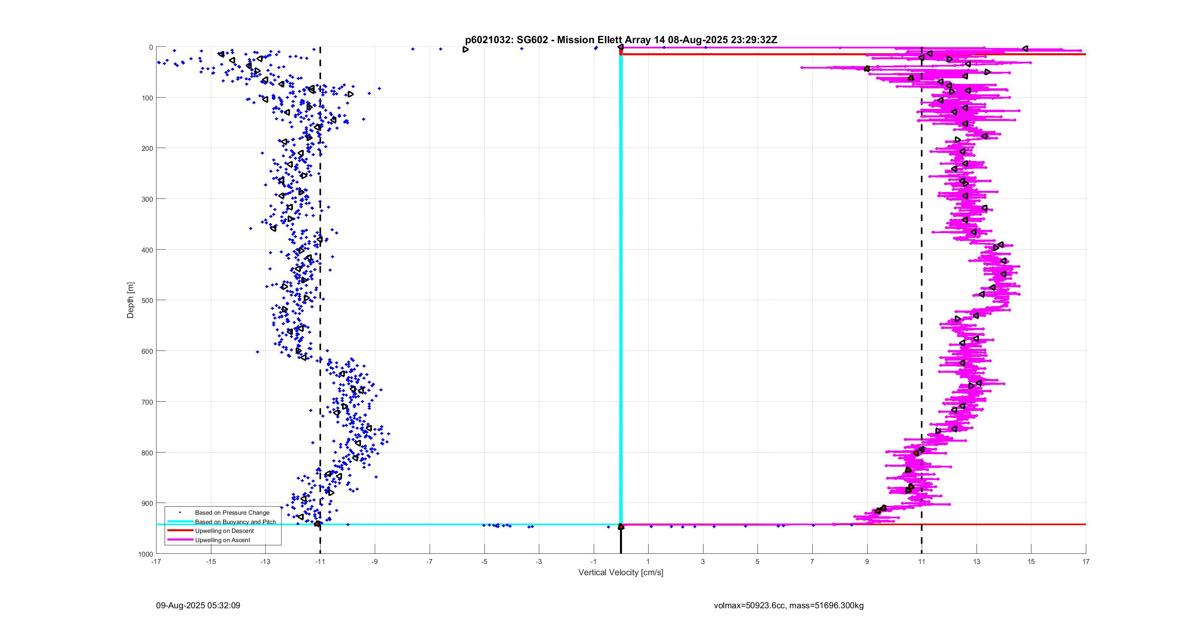Select the 'Vertical Velocity [cm/s]' x-axis label

click(x=621, y=573)
